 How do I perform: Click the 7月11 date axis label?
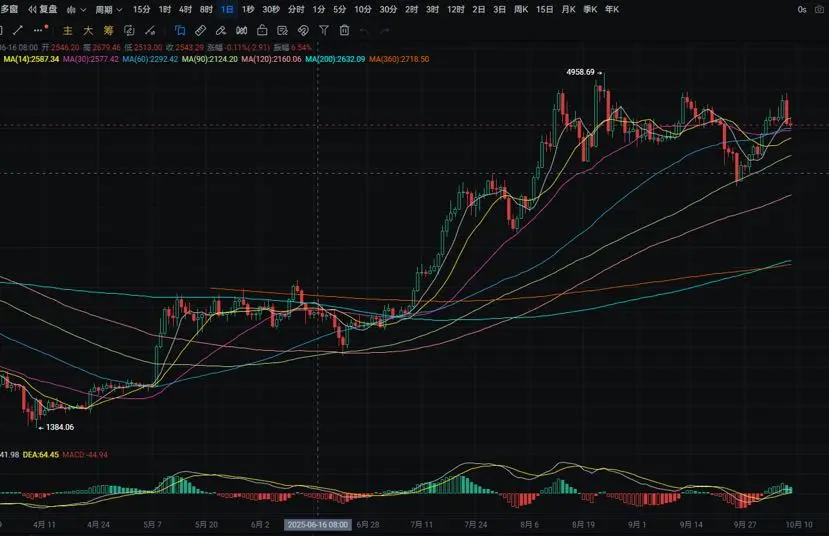pyautogui.click(x=421, y=524)
